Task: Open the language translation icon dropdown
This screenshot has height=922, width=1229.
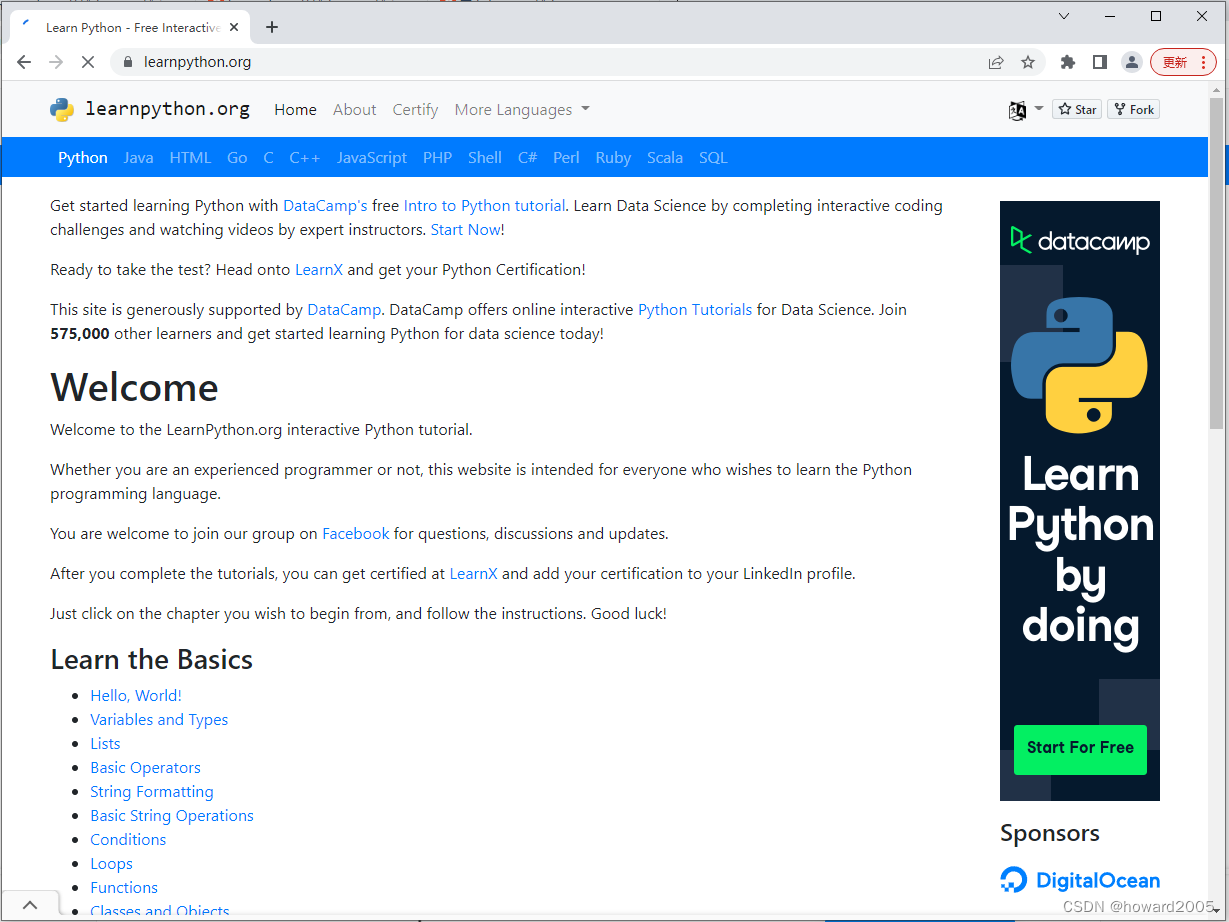Action: tap(1026, 110)
